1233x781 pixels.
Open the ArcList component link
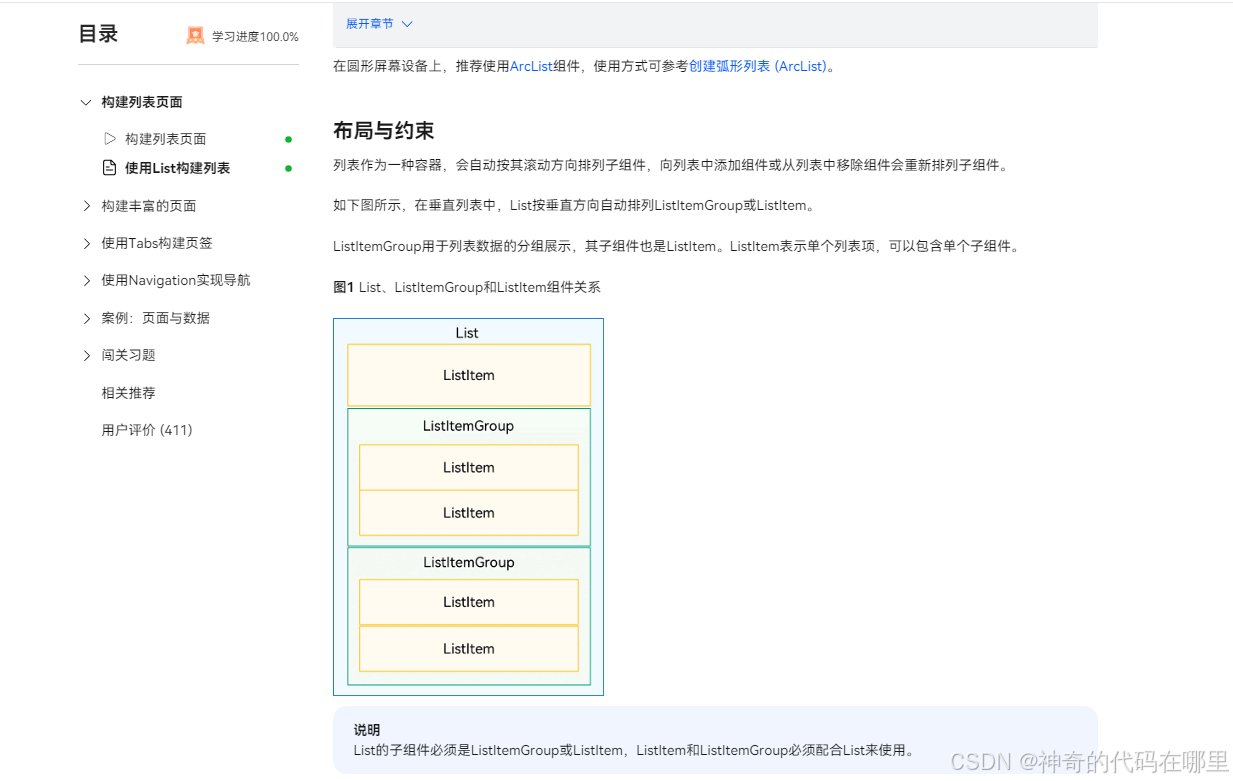point(531,66)
